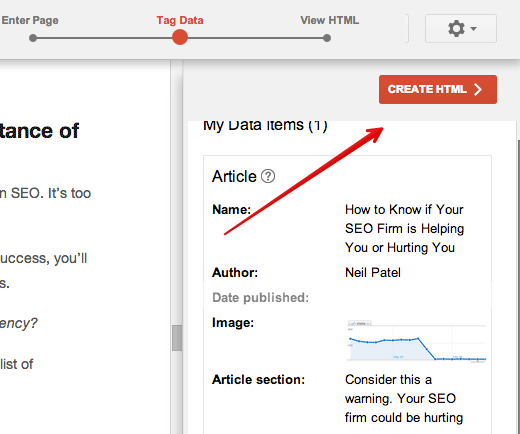Click the Author value Neil Patel
This screenshot has height=434, width=520.
[x=373, y=273]
